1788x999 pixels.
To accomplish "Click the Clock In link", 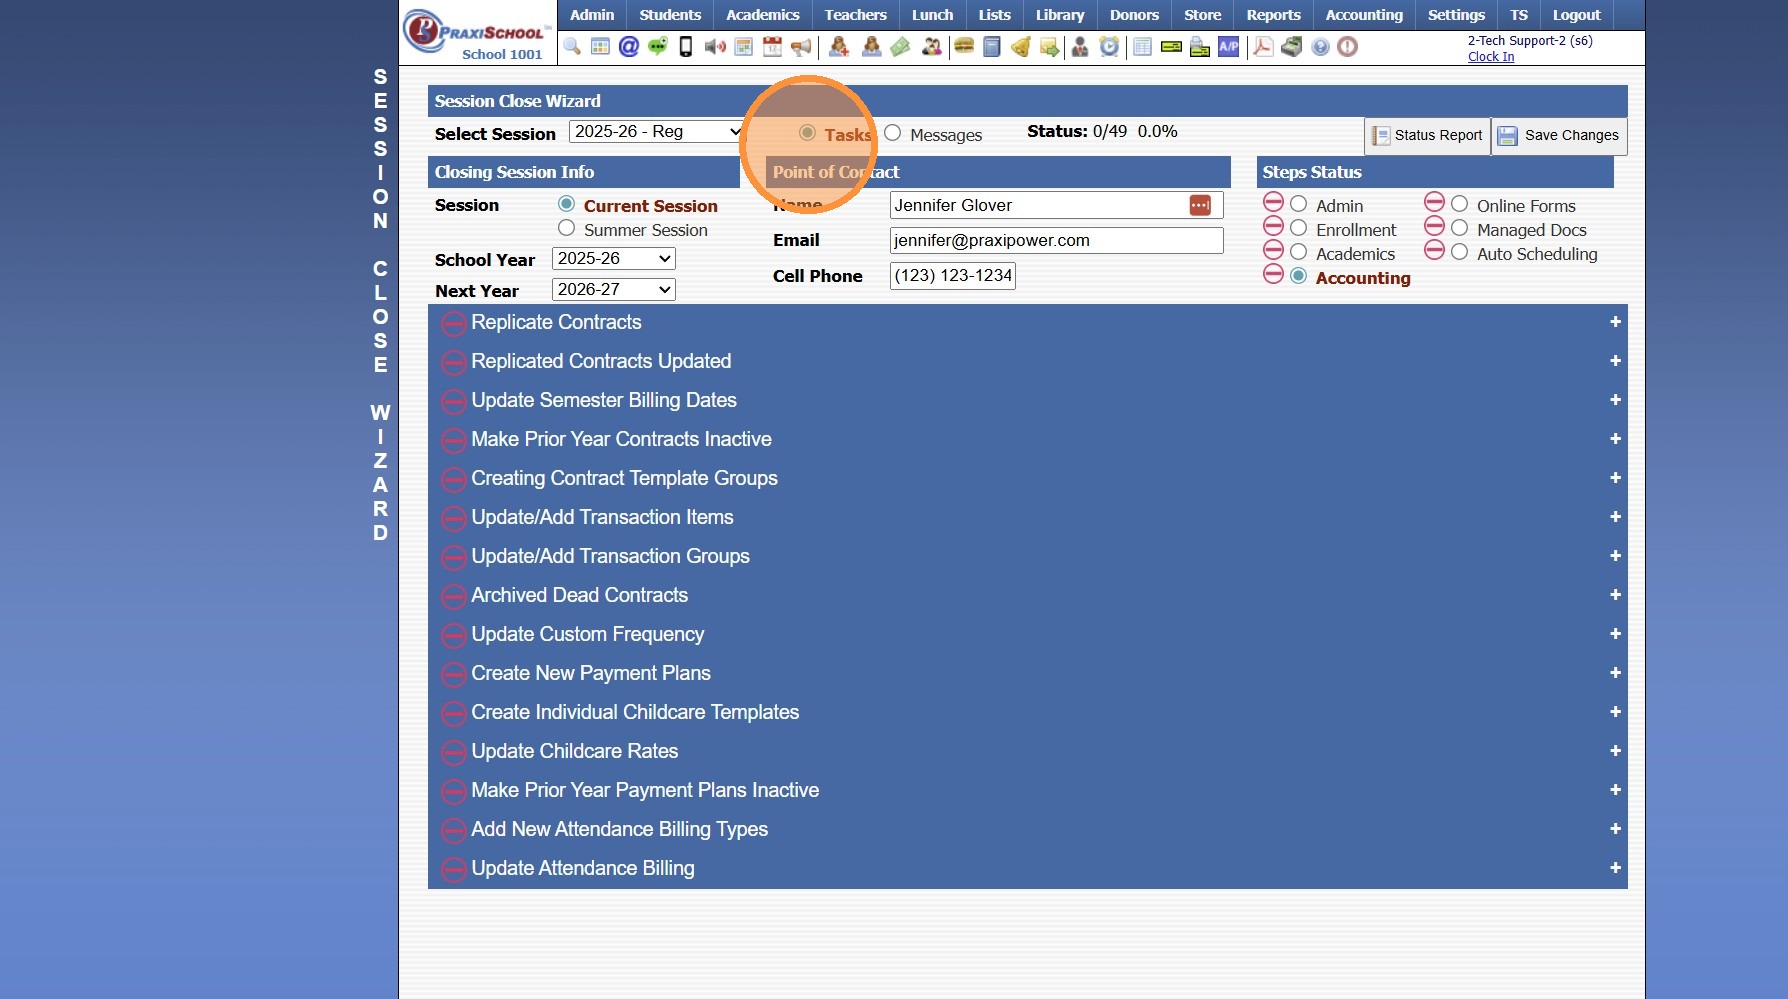I will pos(1491,57).
